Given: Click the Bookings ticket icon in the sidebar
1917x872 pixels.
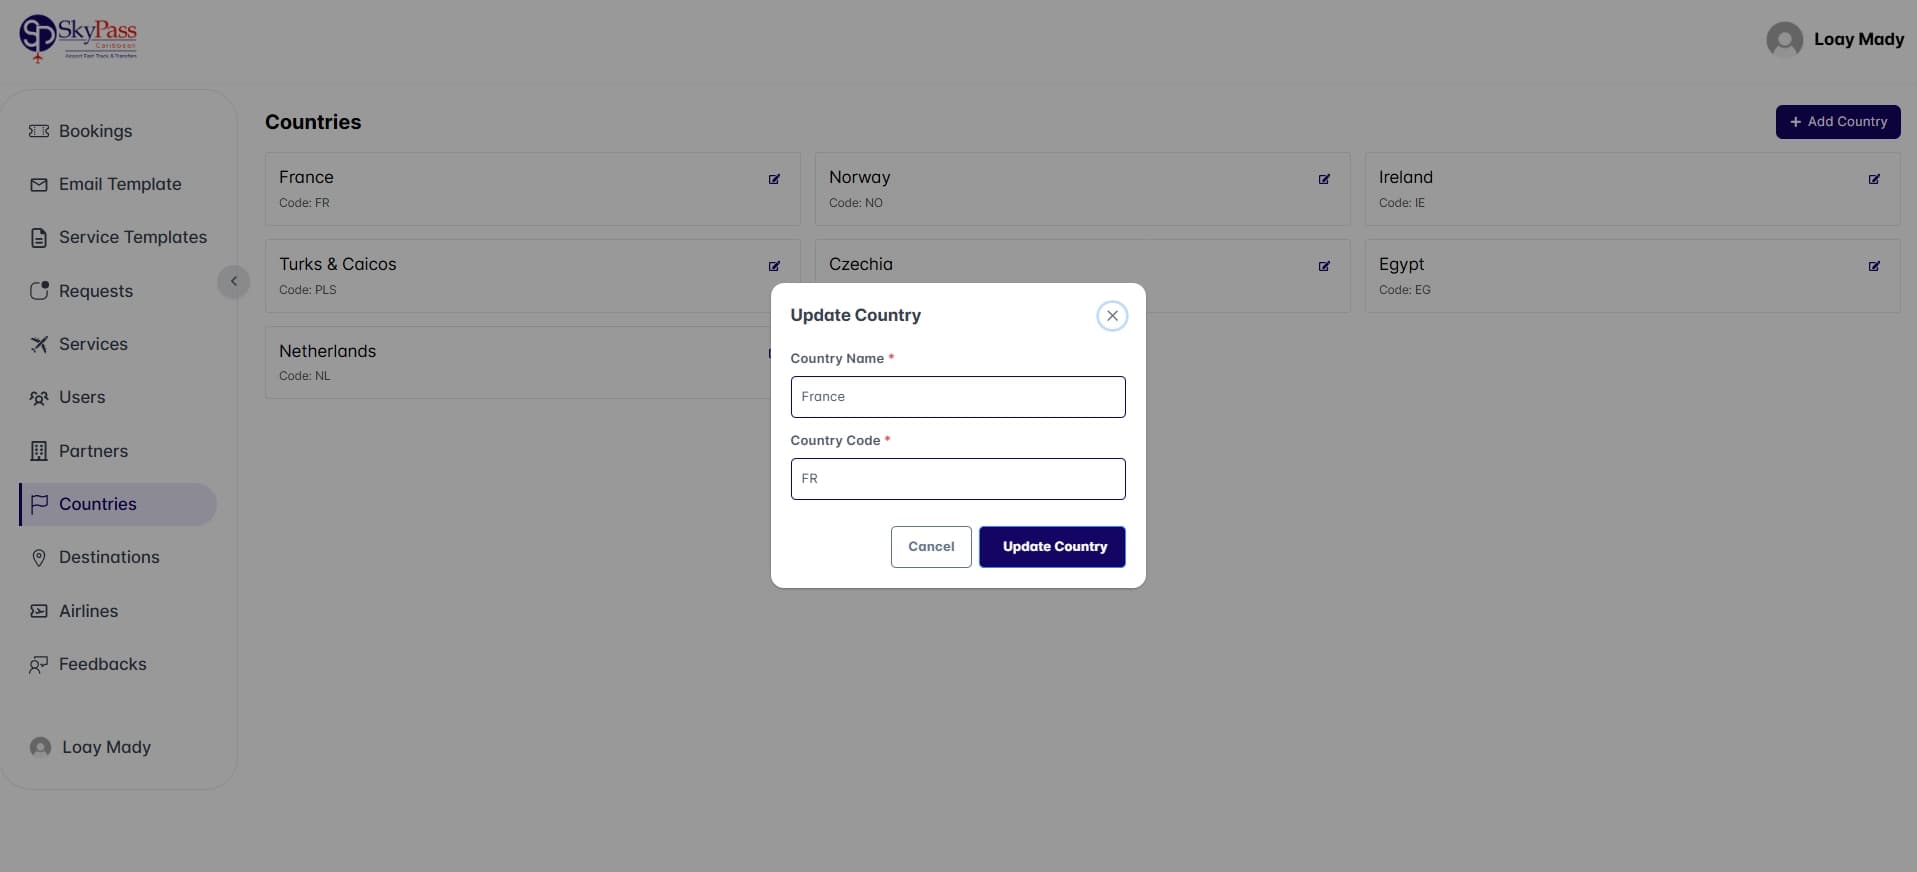Looking at the screenshot, I should [x=39, y=131].
